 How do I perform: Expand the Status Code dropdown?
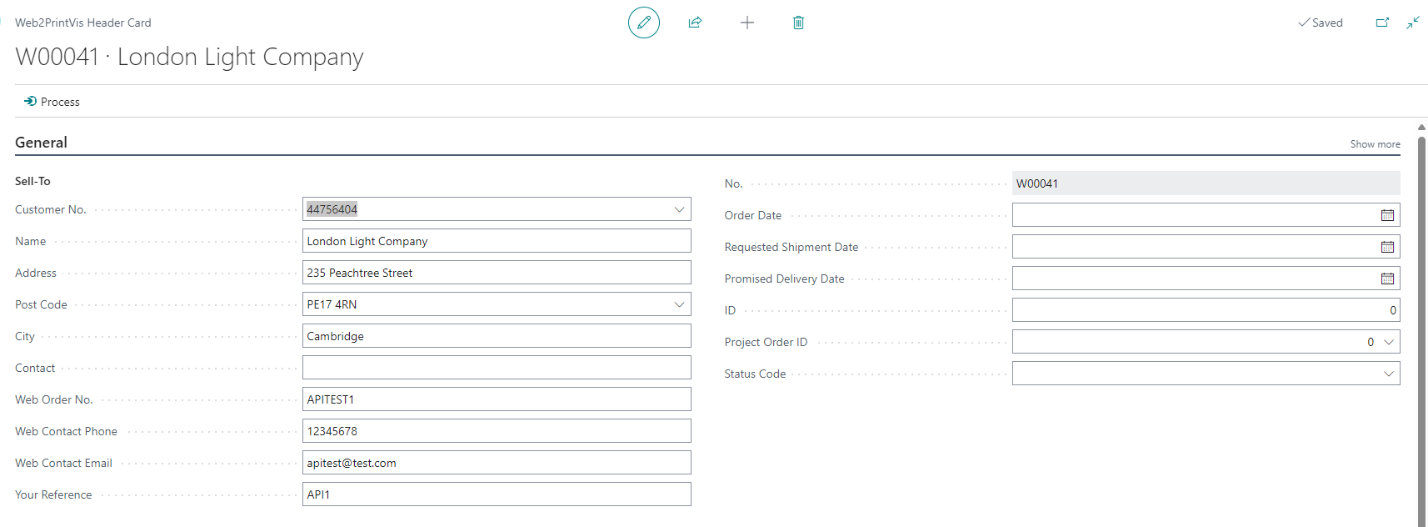click(x=1389, y=374)
